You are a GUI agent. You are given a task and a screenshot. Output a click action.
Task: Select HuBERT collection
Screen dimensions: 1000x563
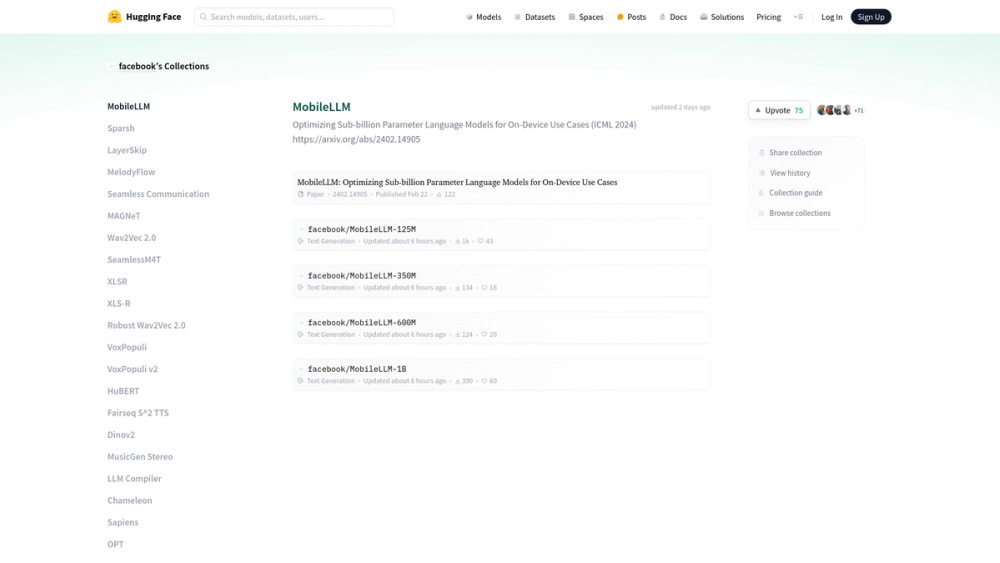[x=122, y=391]
